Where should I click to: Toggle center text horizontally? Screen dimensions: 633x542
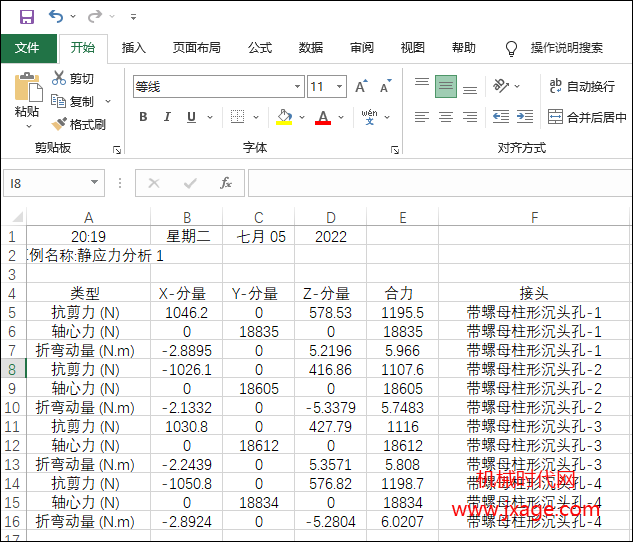click(446, 117)
